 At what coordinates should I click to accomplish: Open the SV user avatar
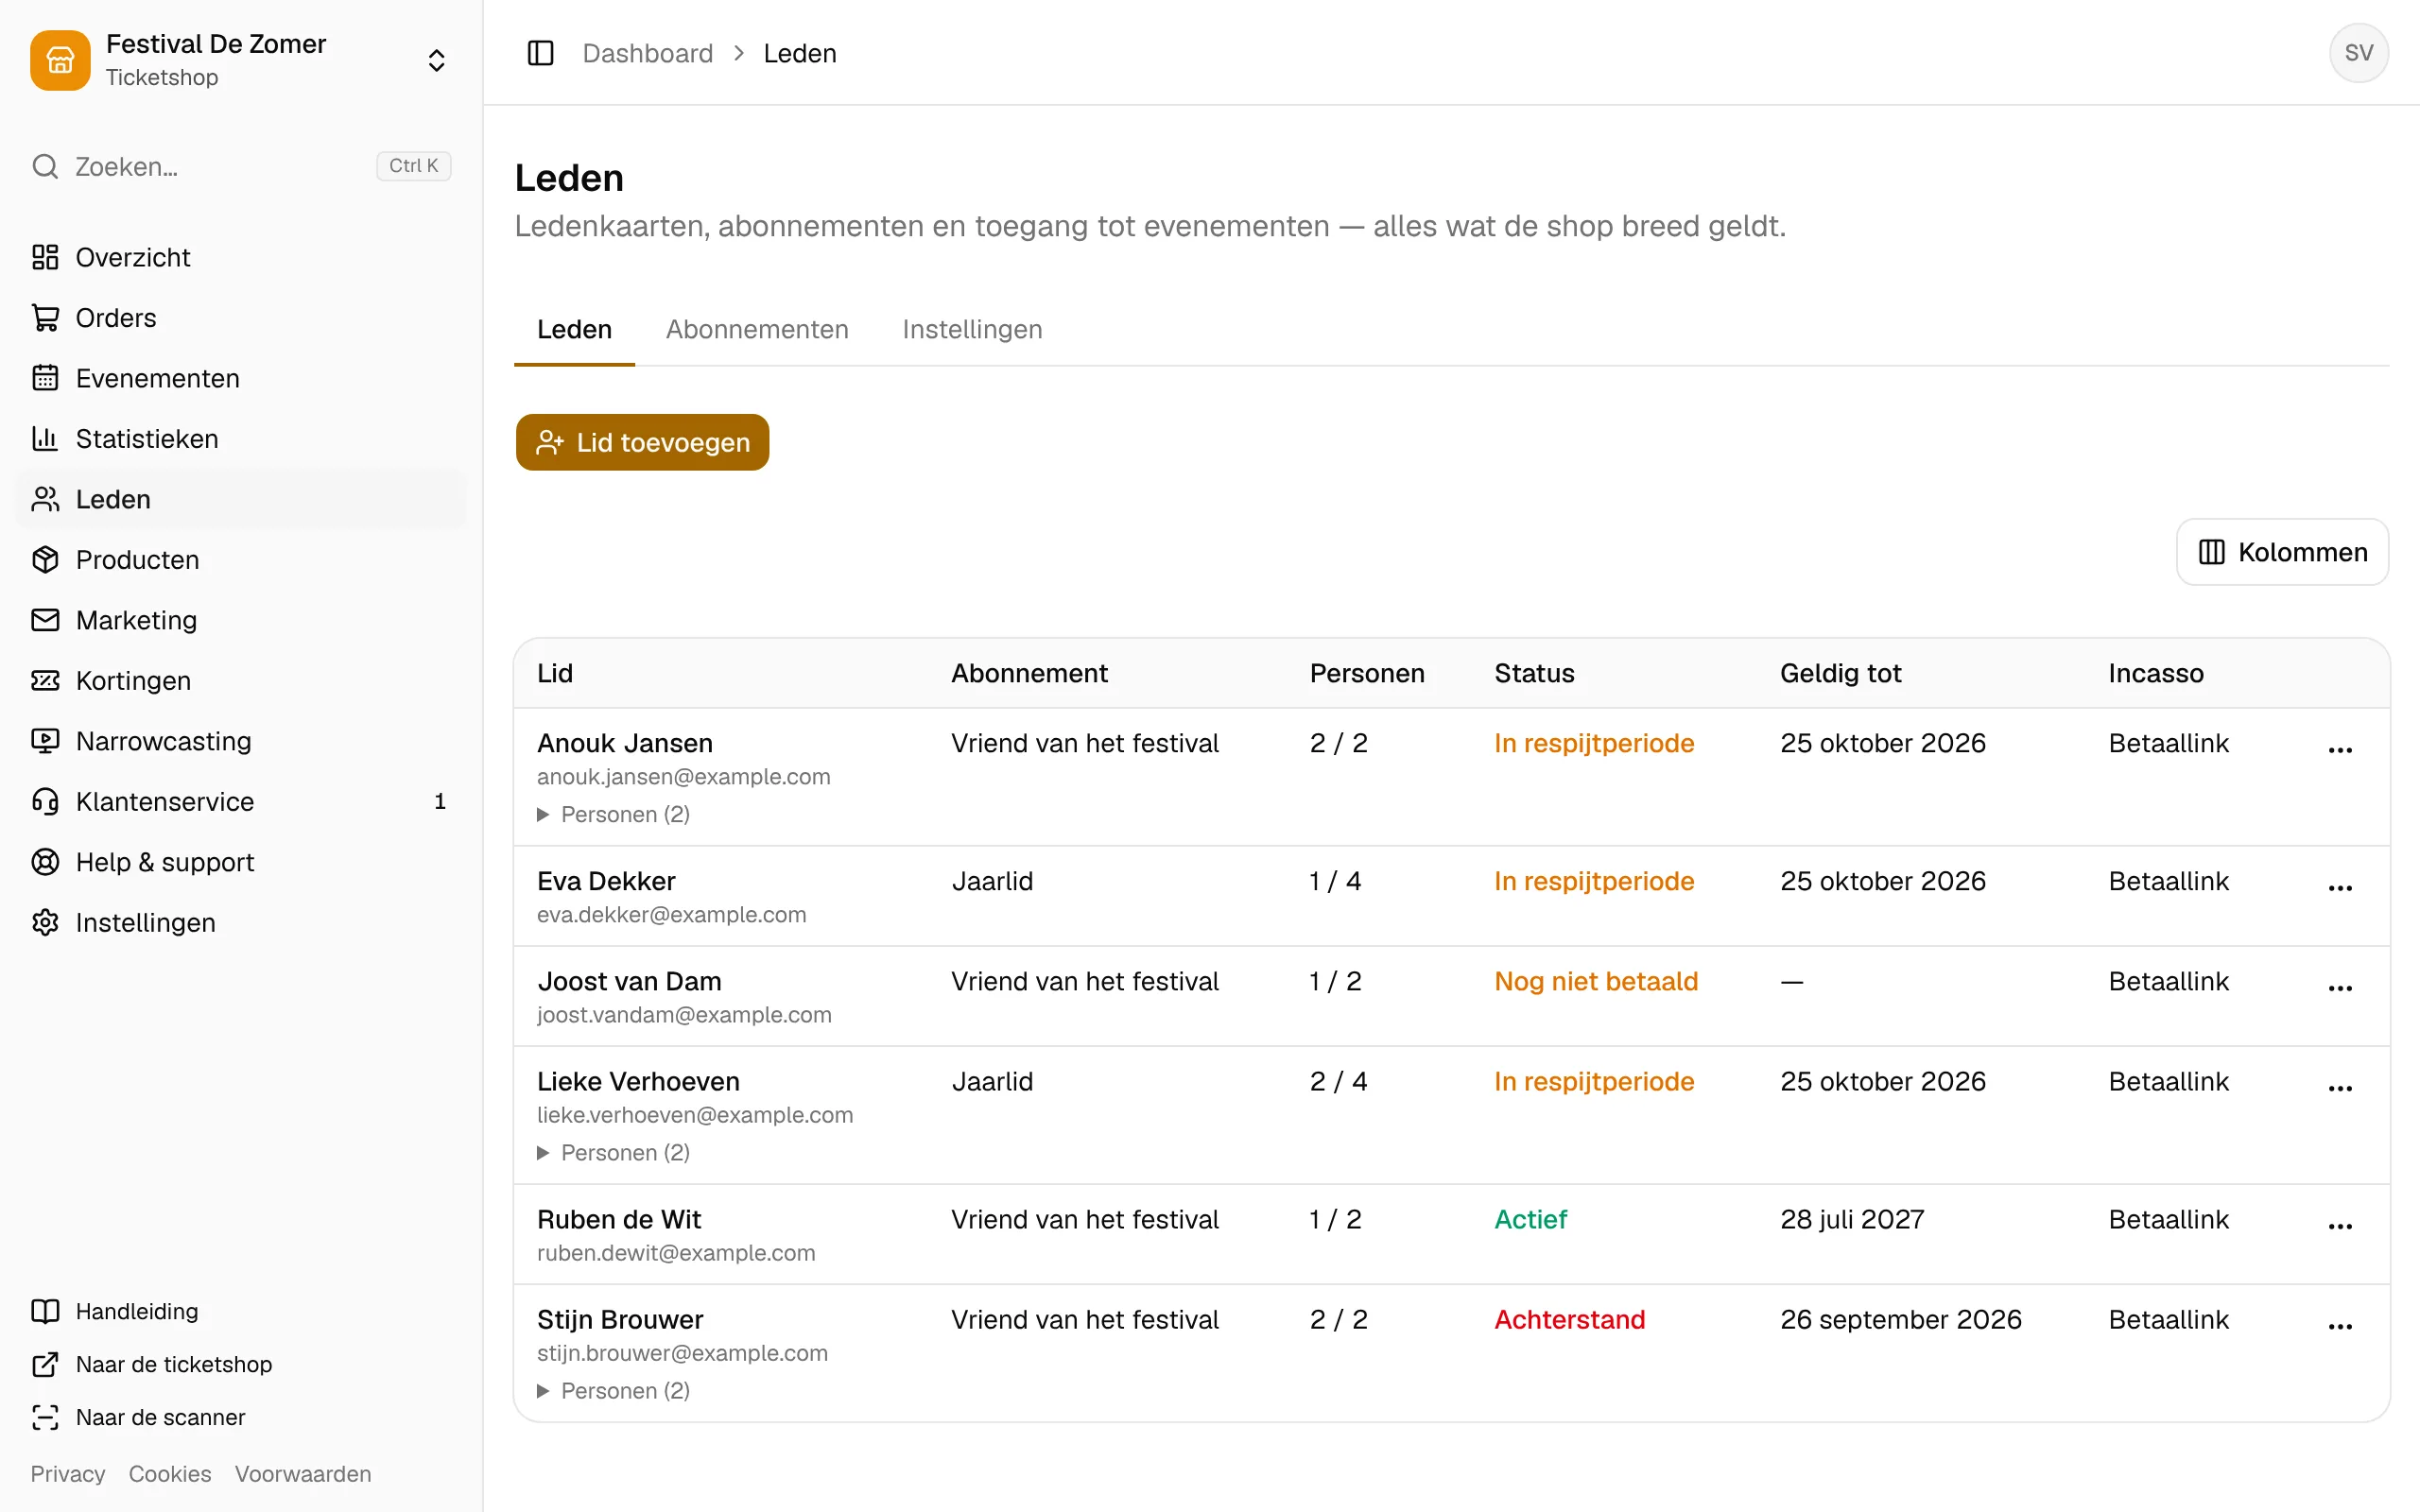point(2358,53)
